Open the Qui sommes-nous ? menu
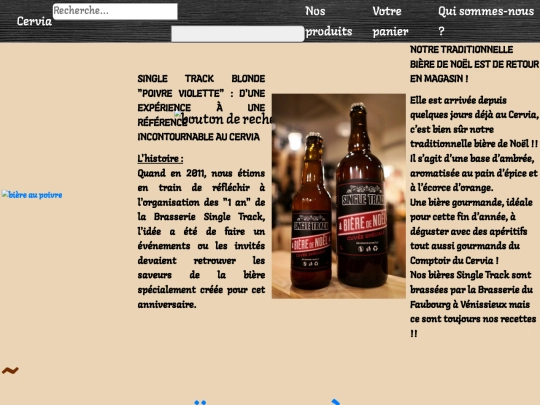This screenshot has height=405, width=540. [x=486, y=21]
